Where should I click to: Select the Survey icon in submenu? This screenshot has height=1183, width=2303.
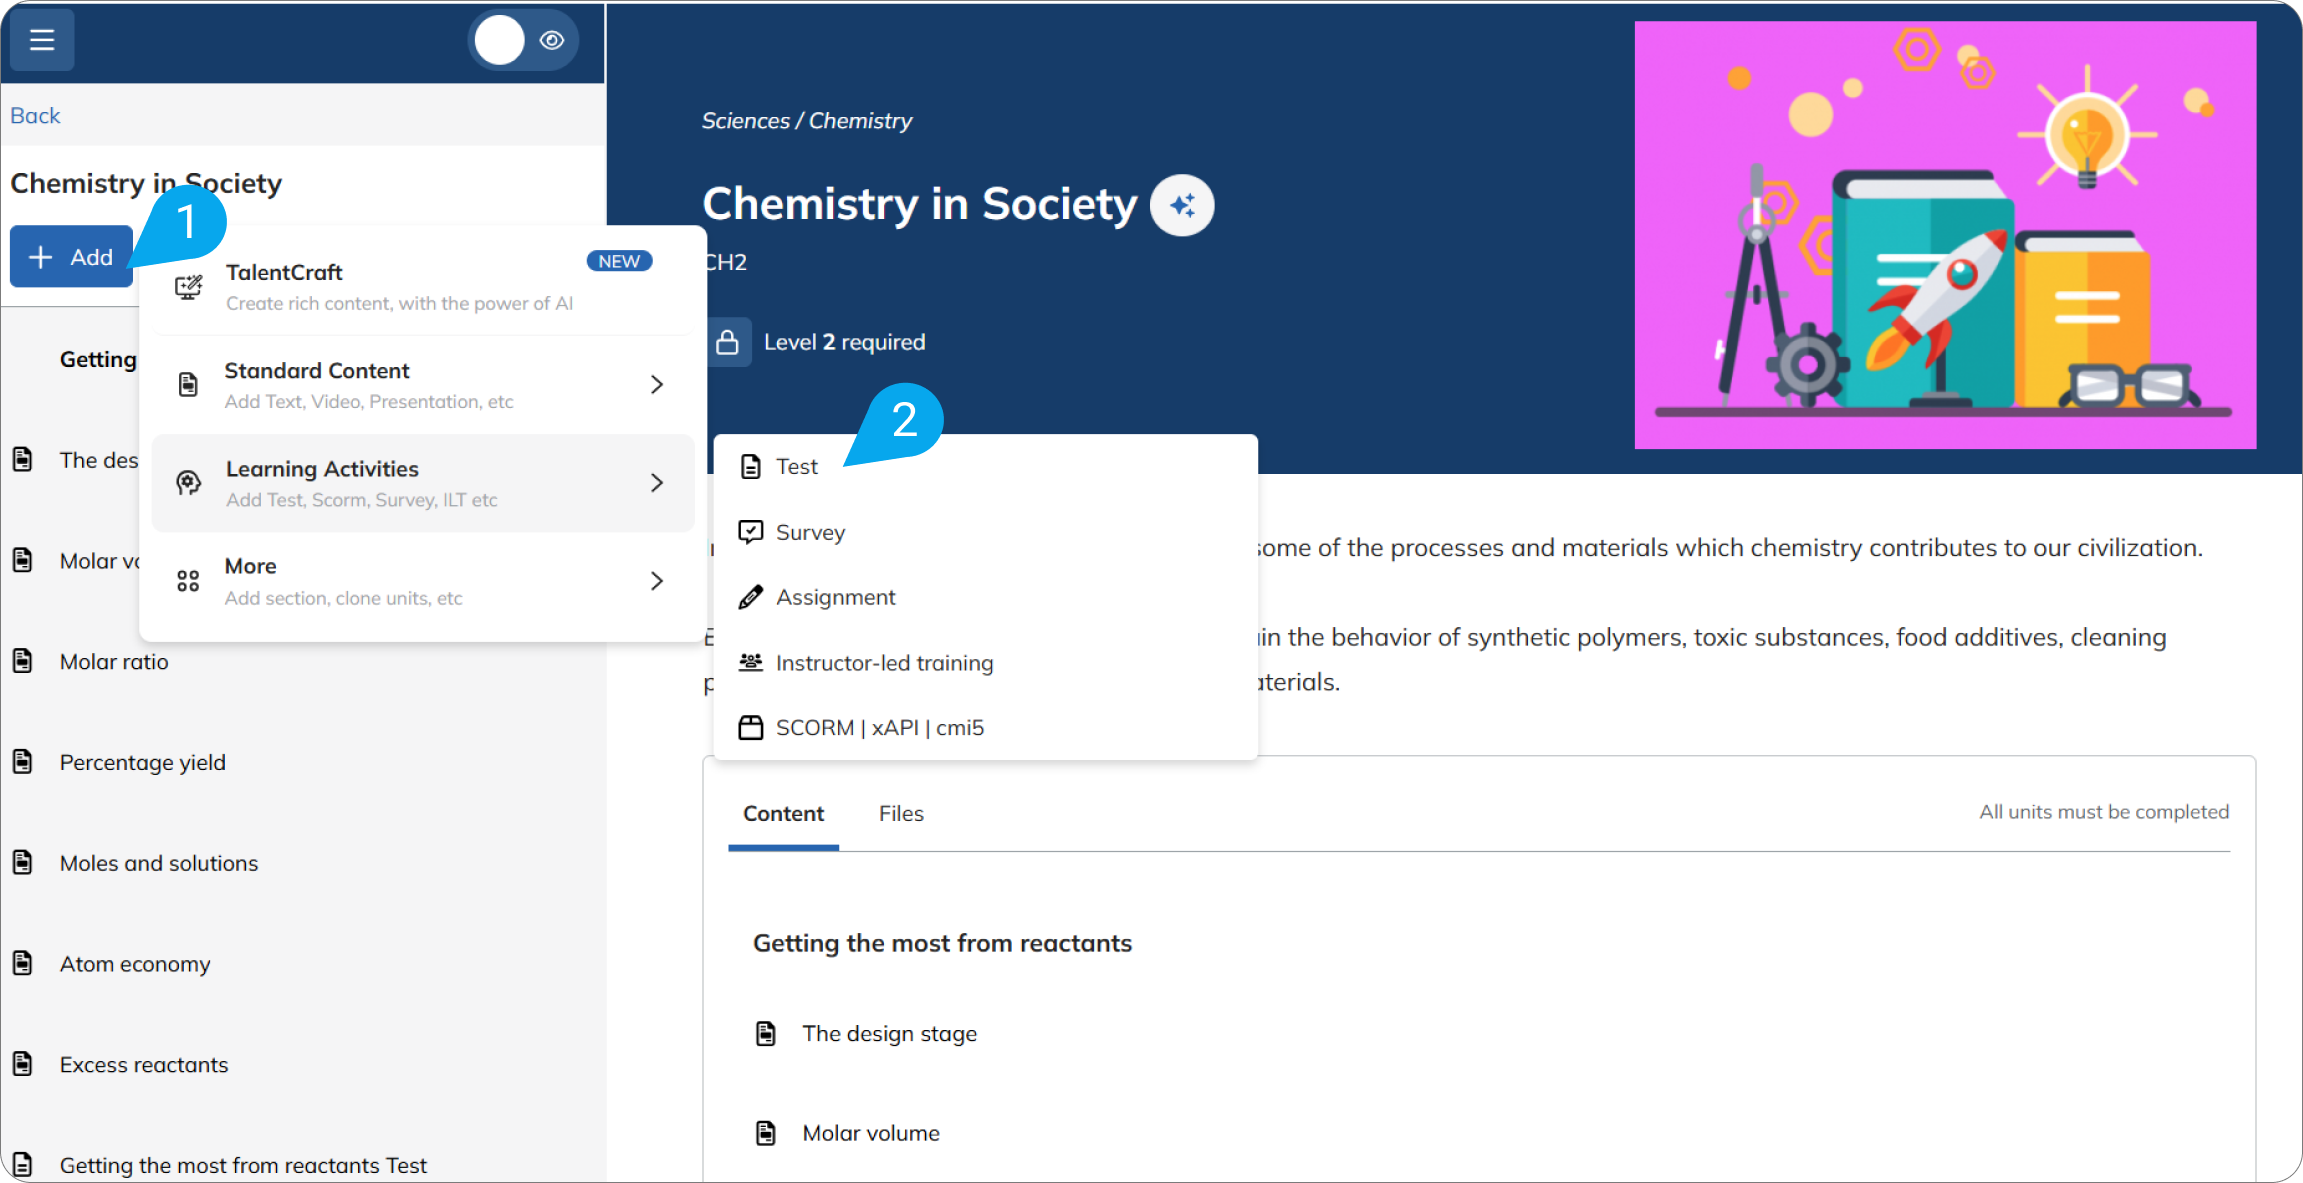coord(750,532)
